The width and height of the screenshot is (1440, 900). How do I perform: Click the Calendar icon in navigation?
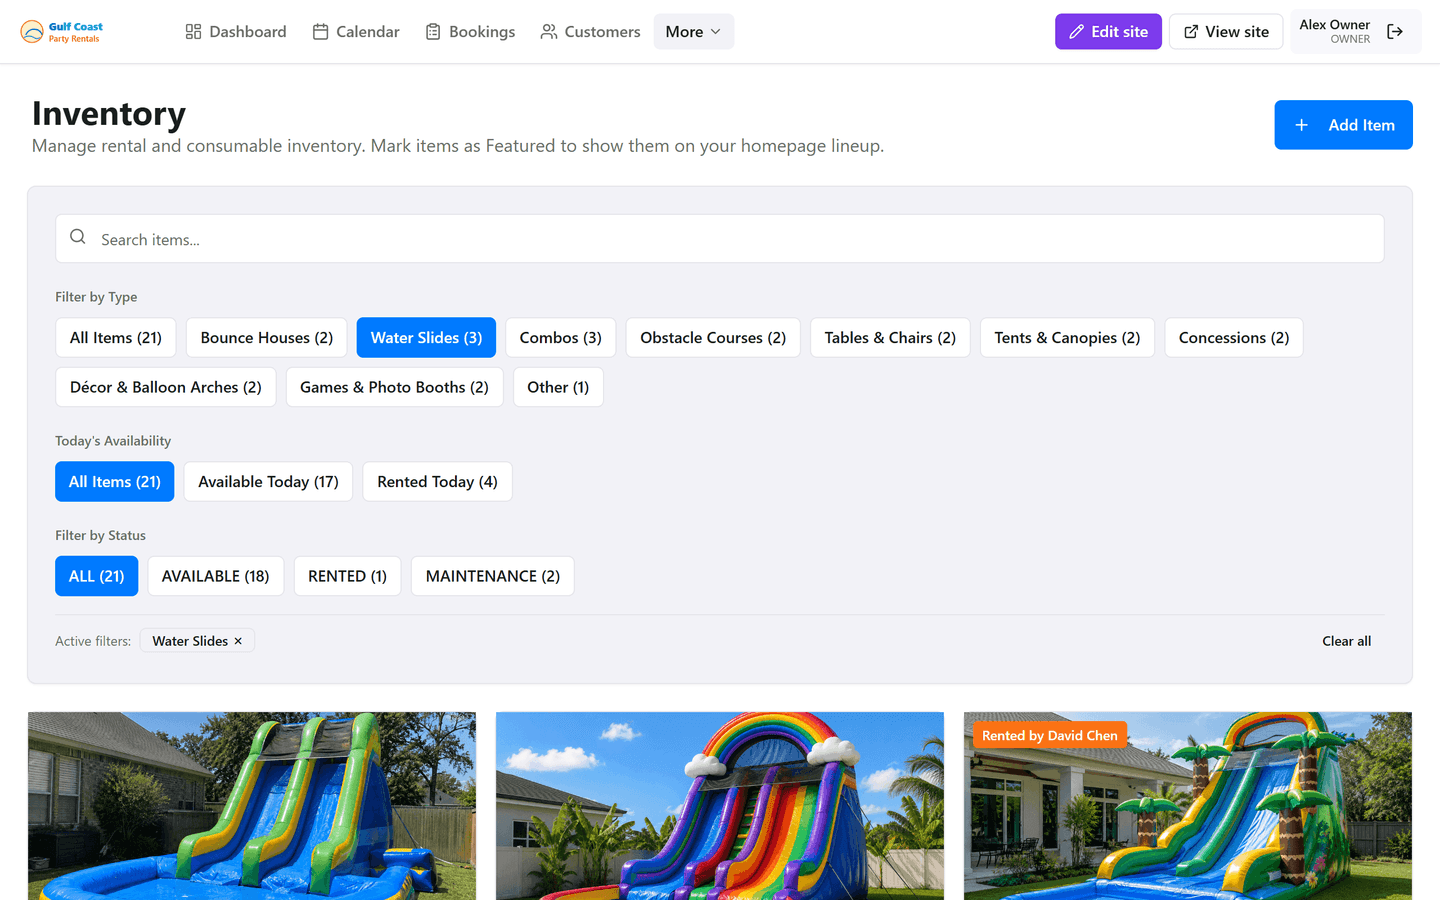click(x=320, y=32)
